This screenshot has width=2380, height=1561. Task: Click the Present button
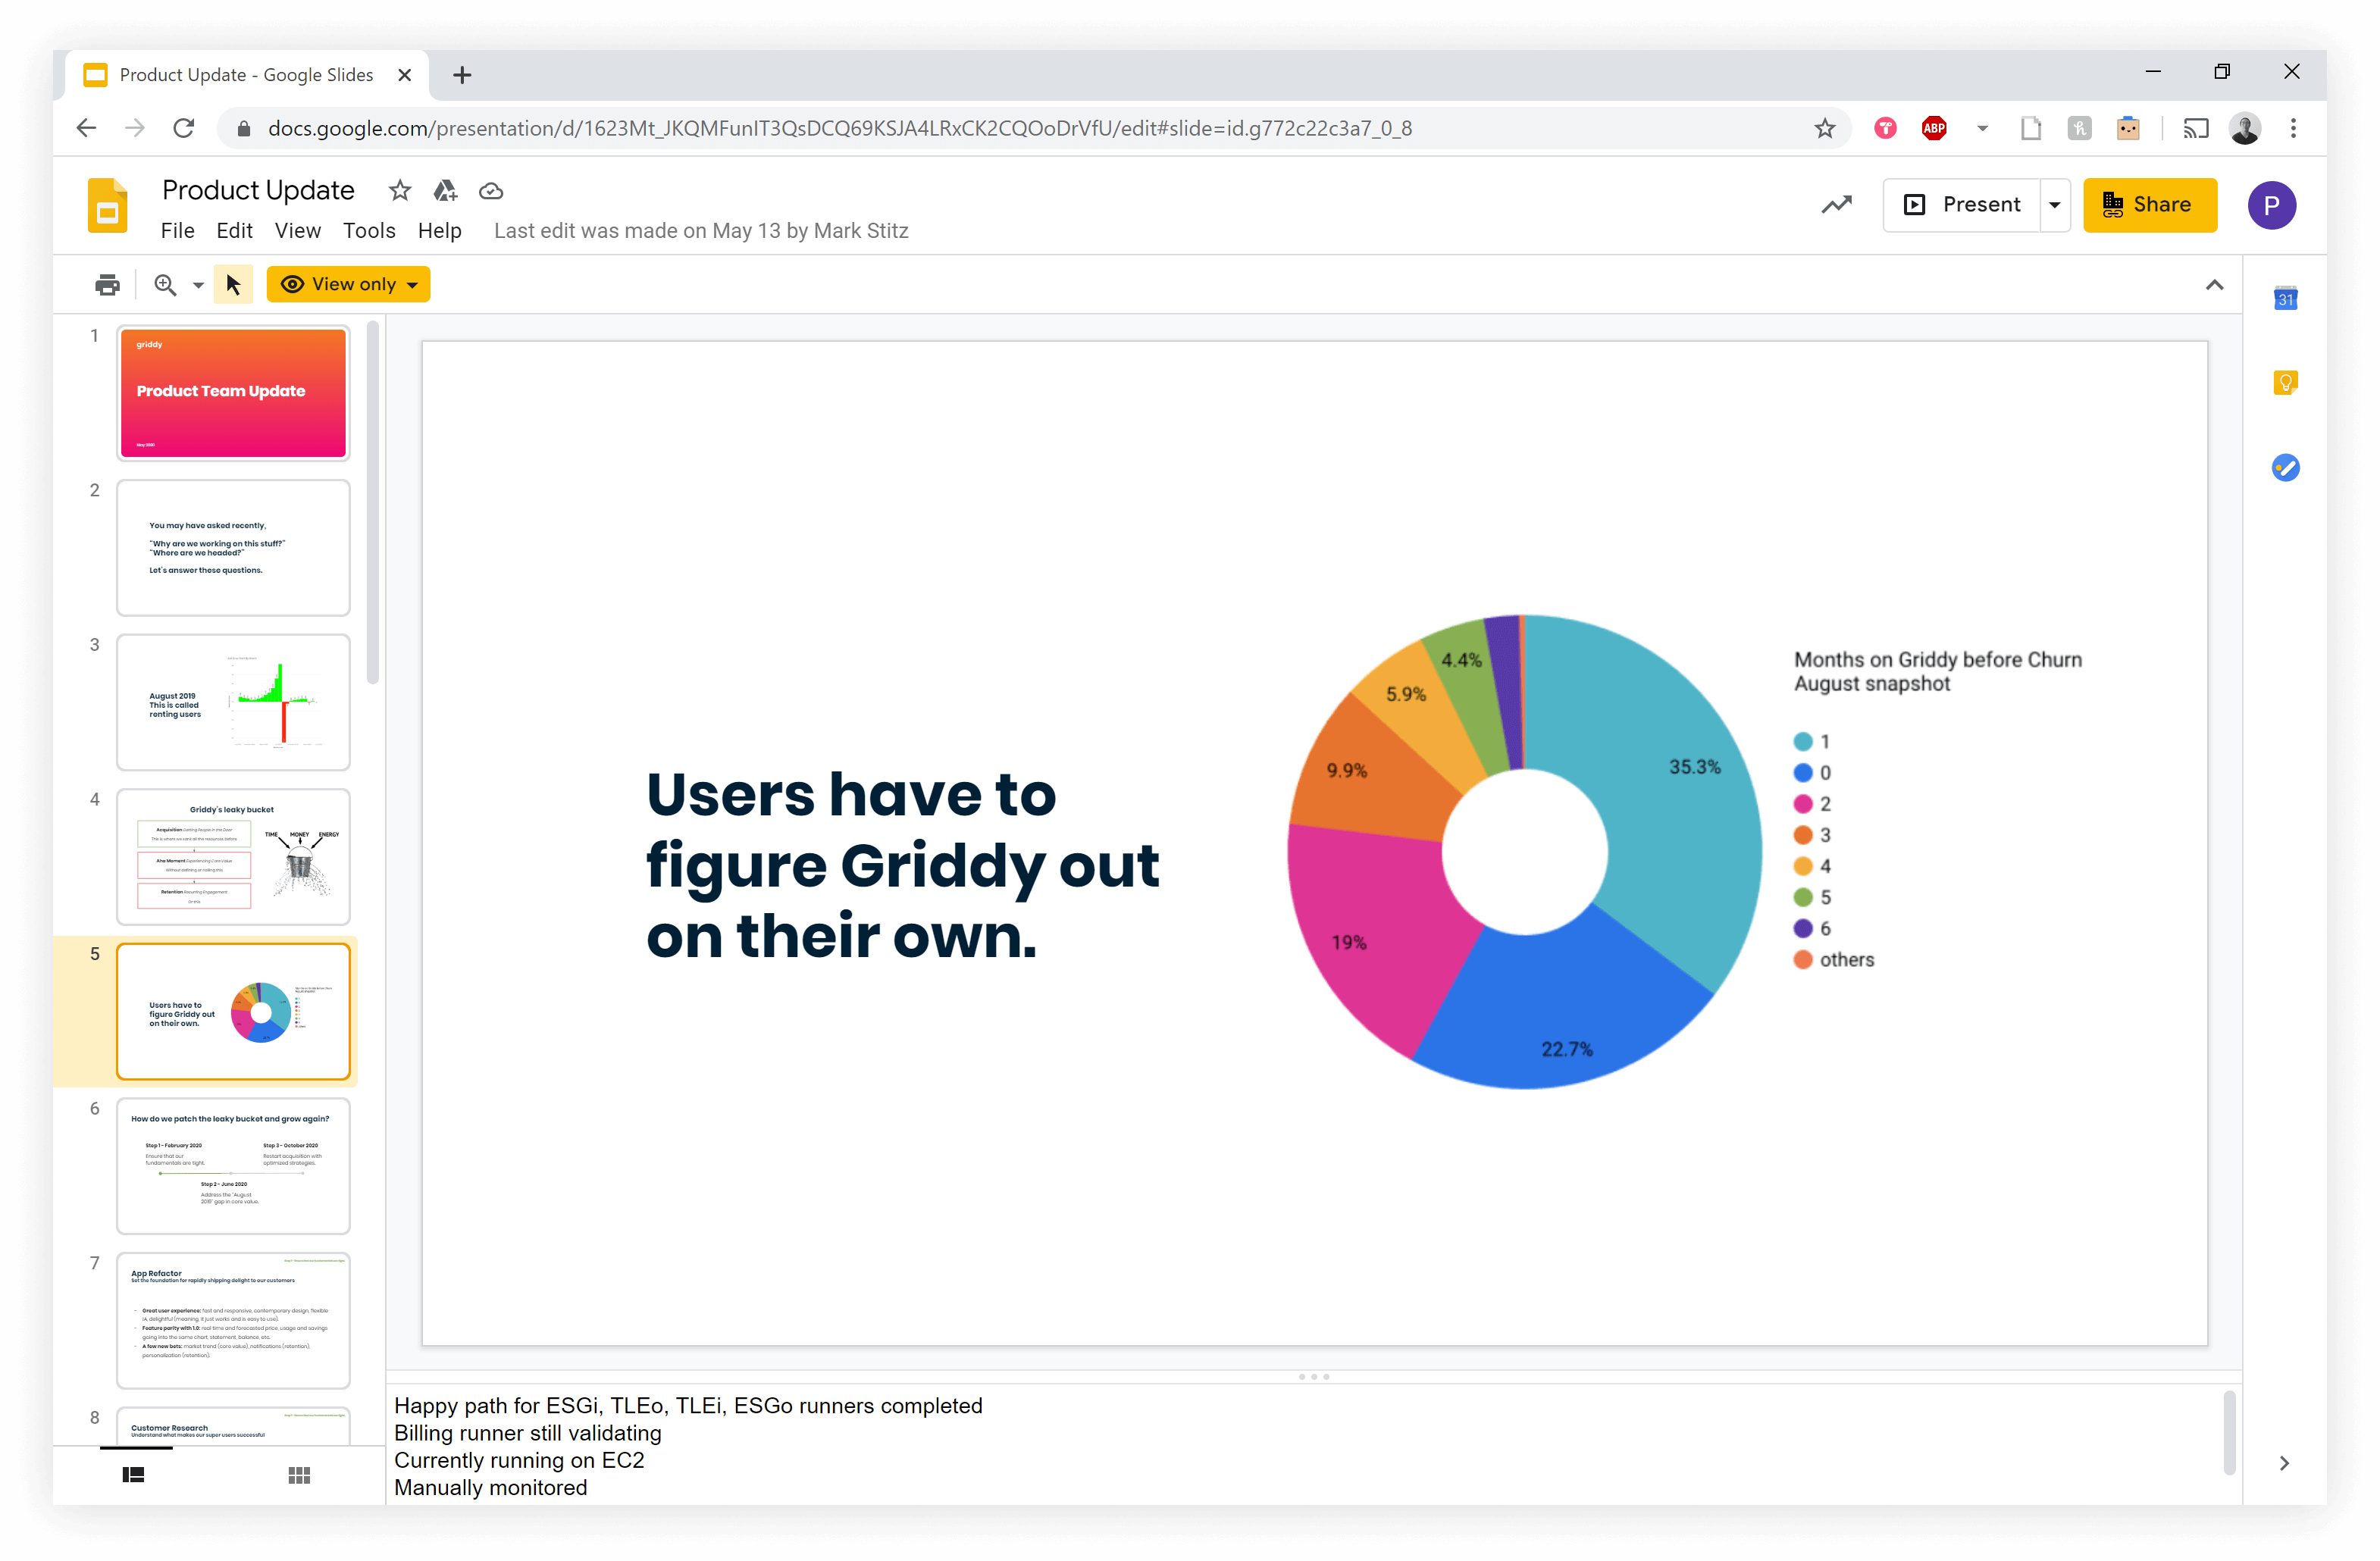[1963, 205]
